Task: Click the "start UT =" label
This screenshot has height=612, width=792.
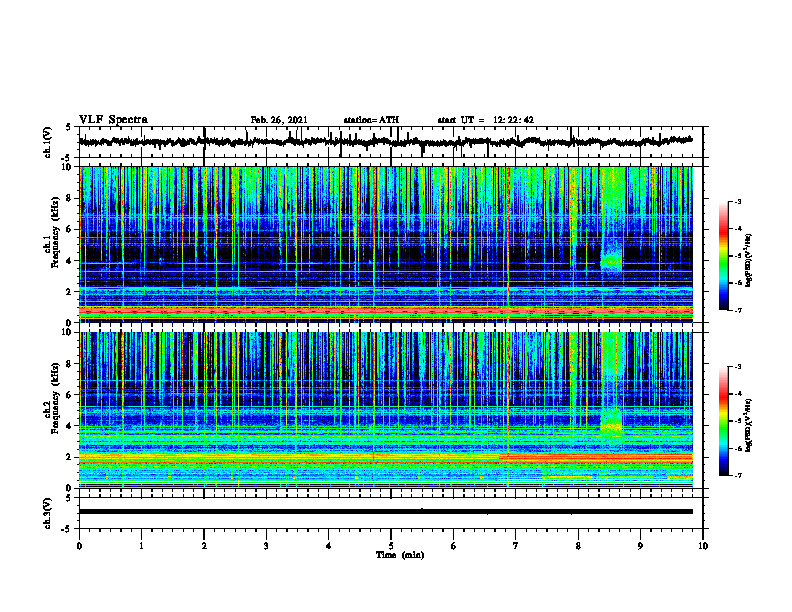Action: (x=461, y=120)
